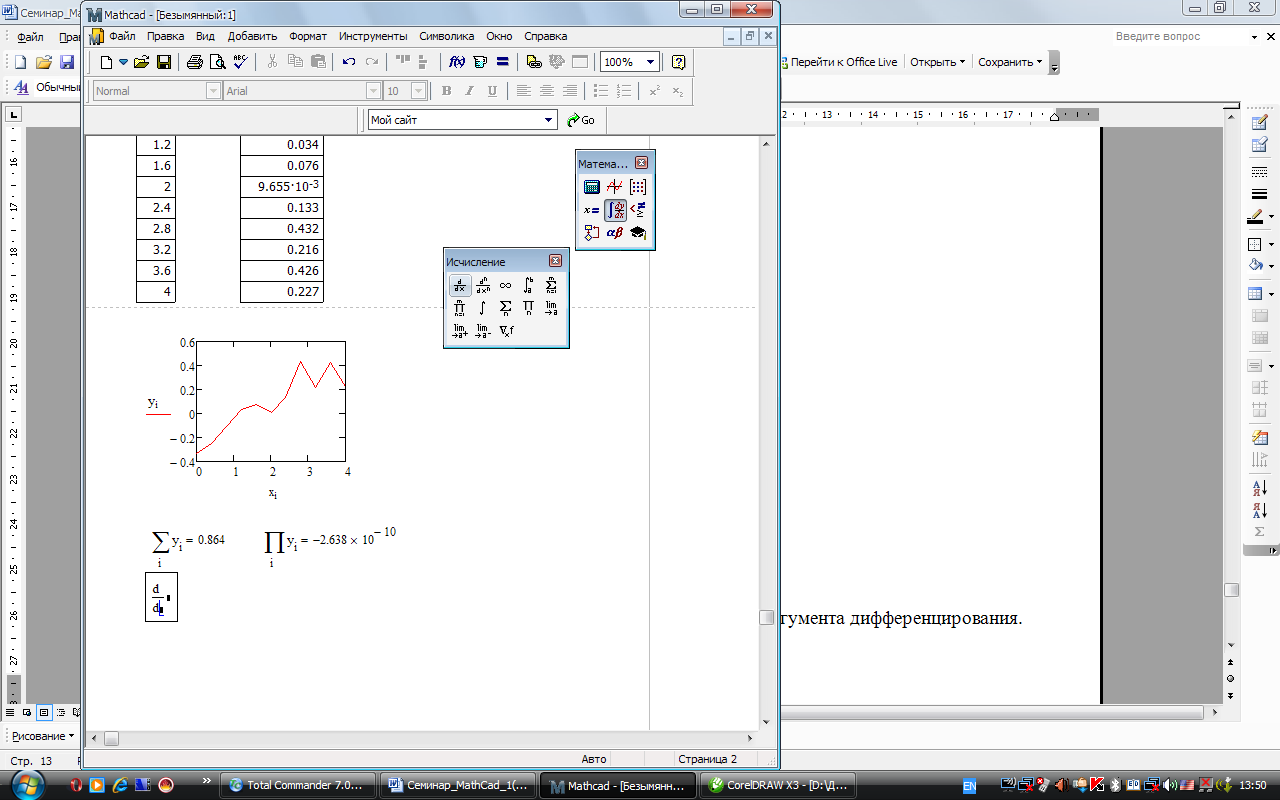1280x800 pixels.
Task: Open the Открыть dropdown in Word
Action: click(x=938, y=62)
